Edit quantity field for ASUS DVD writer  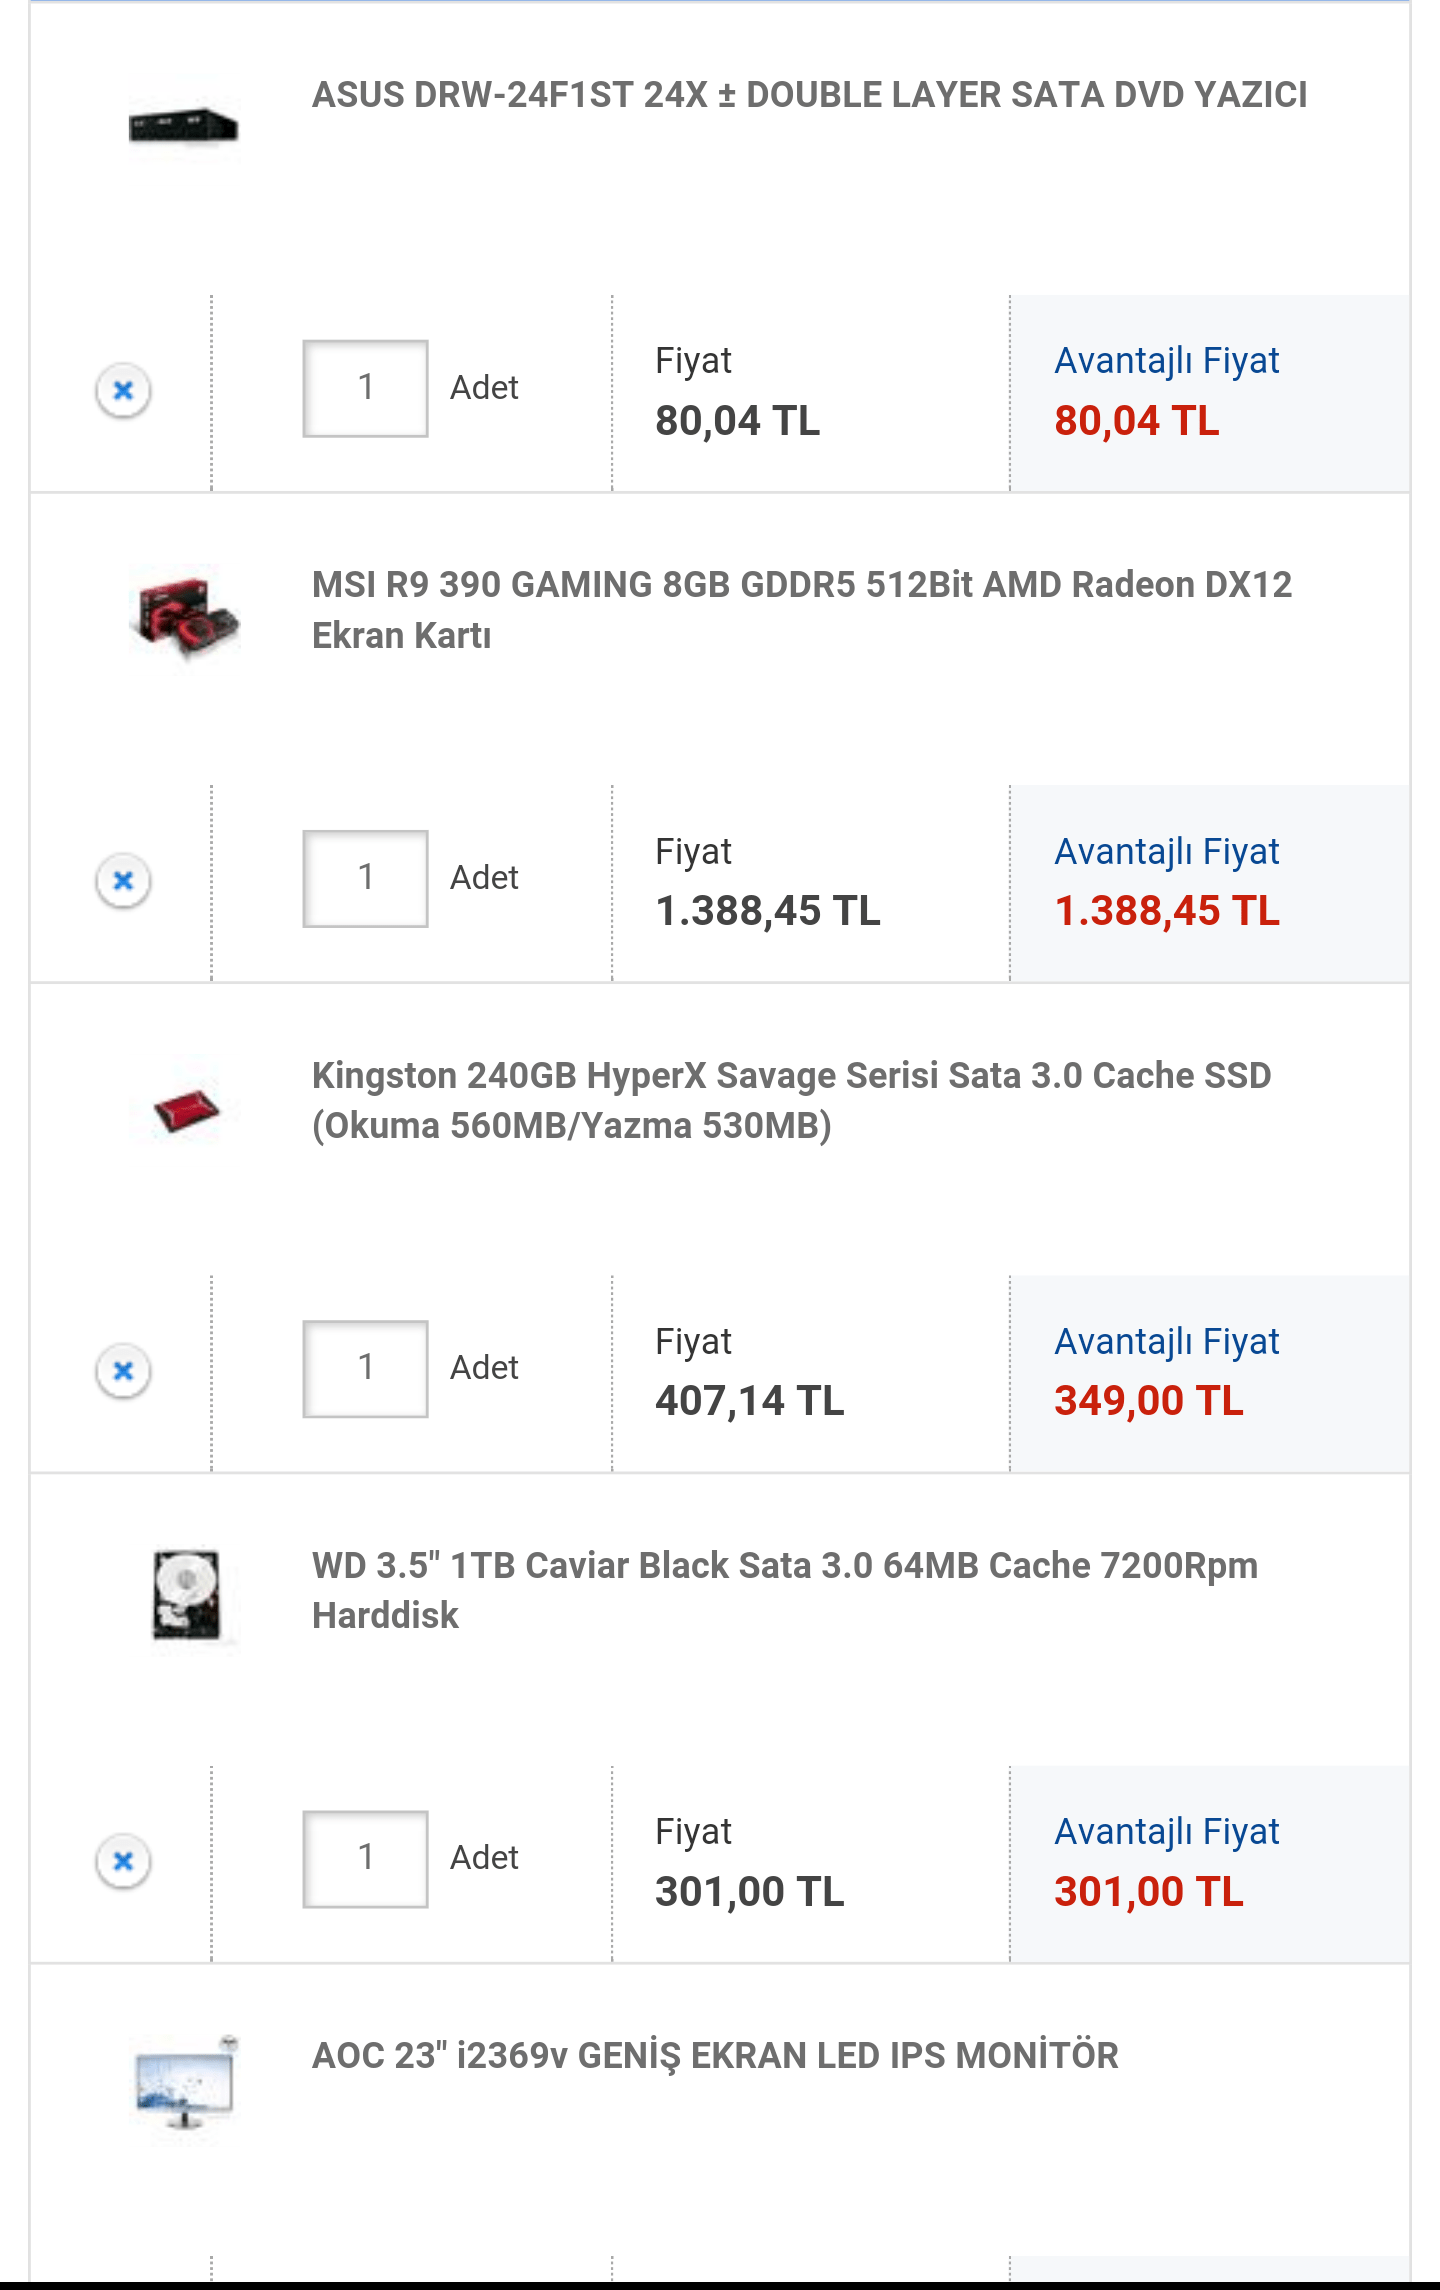click(366, 388)
